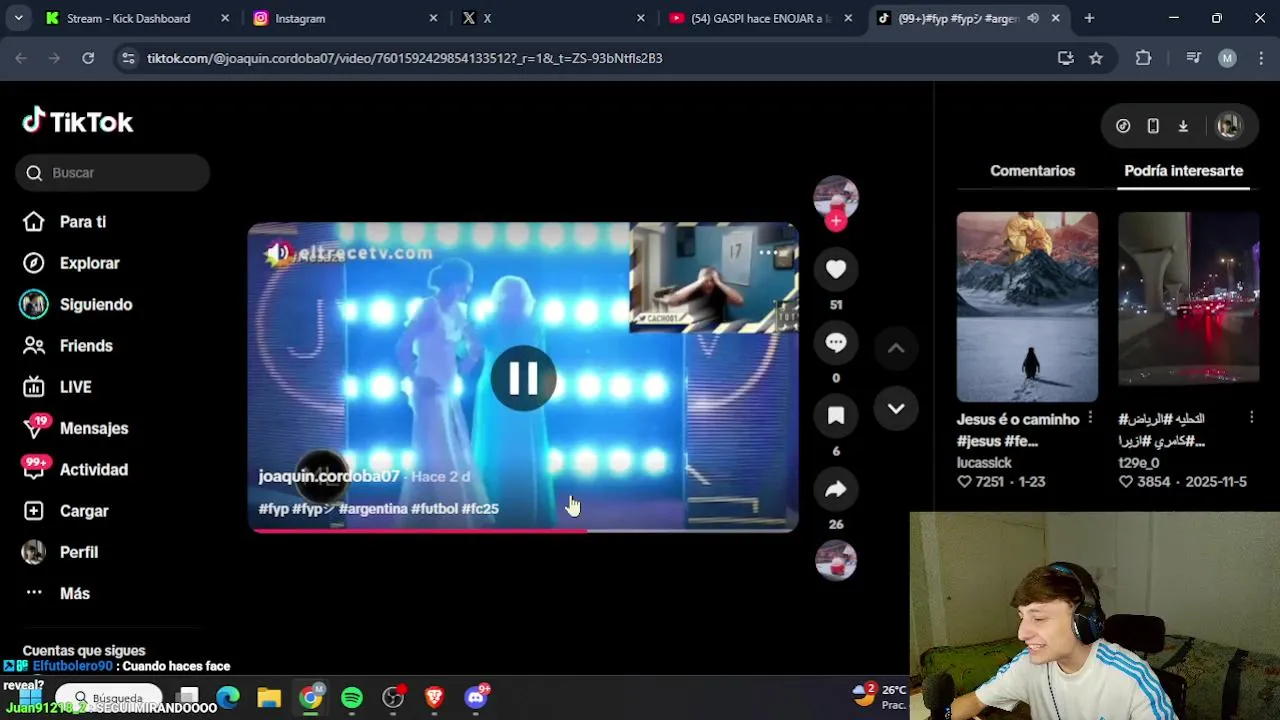Seek on the video progress bar

click(x=523, y=530)
